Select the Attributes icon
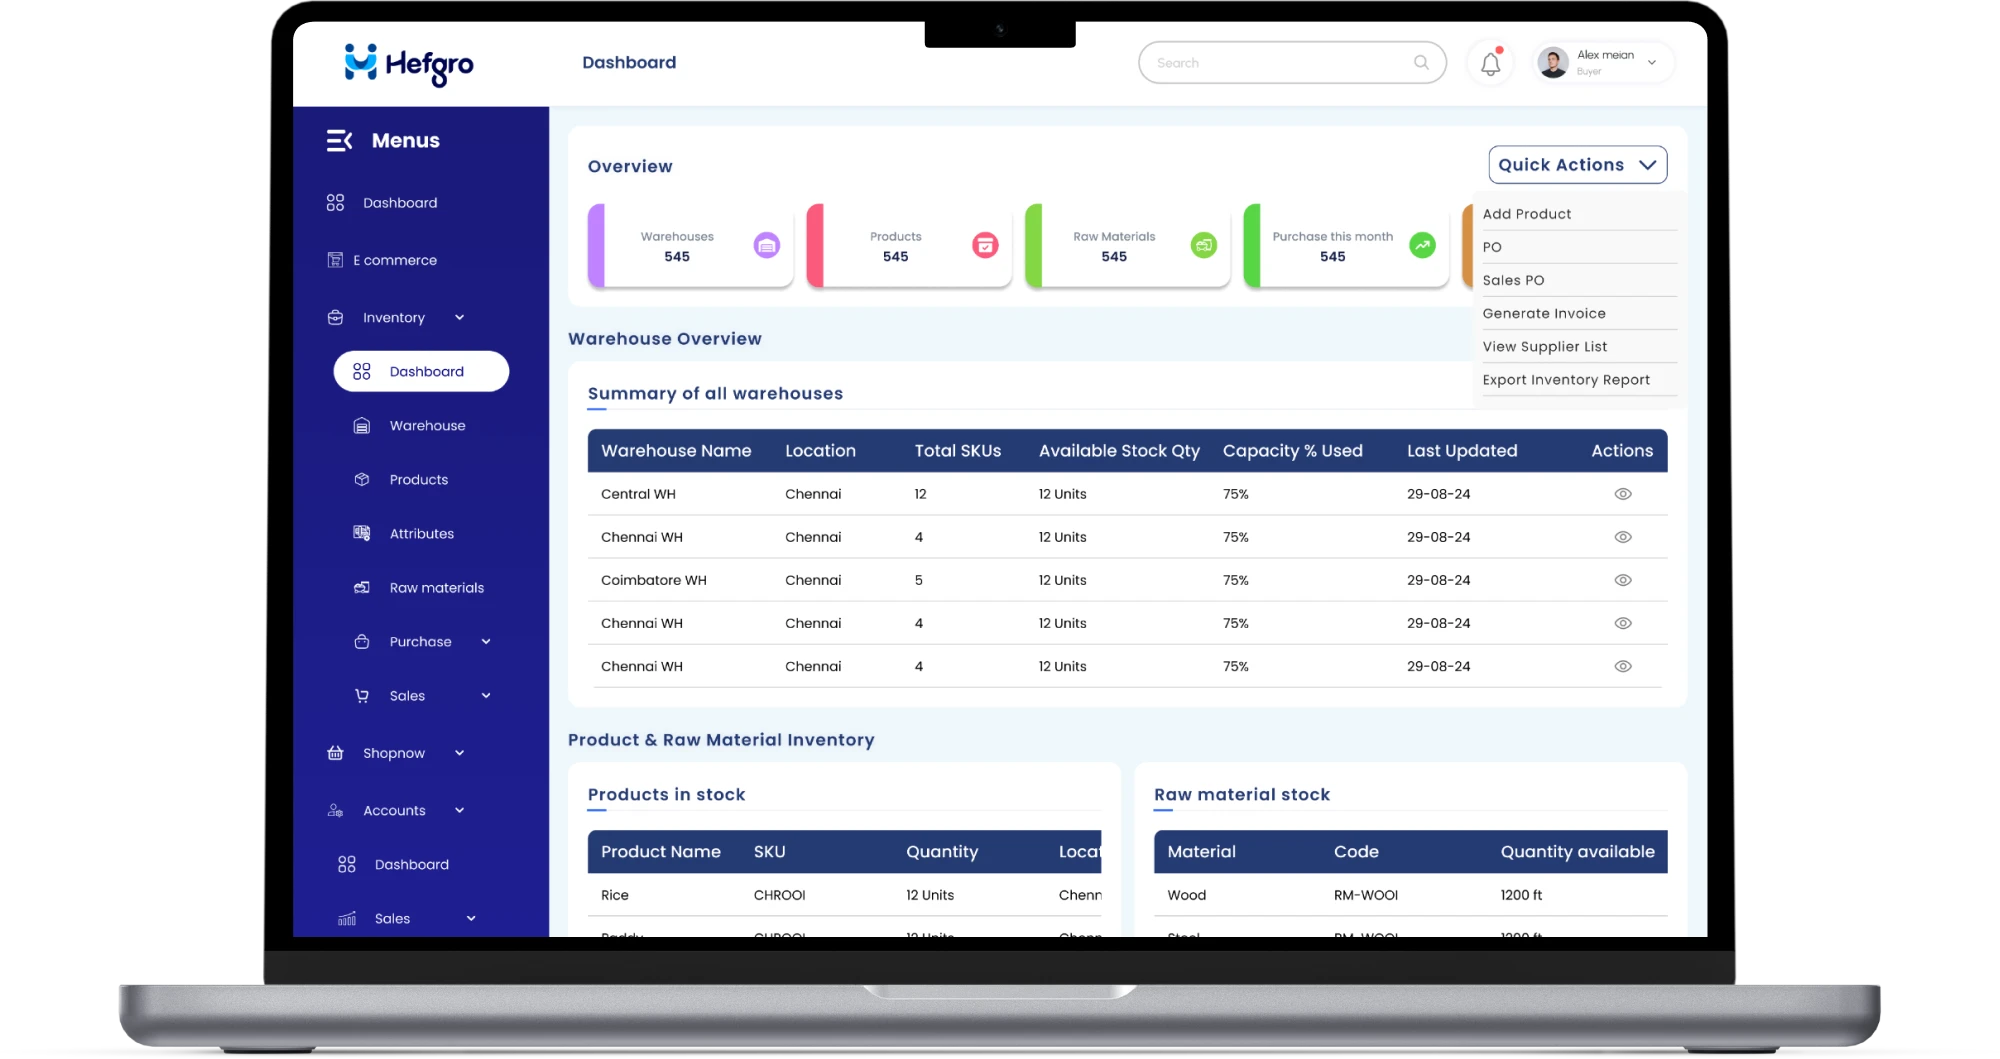This screenshot has width=2000, height=1059. [361, 533]
